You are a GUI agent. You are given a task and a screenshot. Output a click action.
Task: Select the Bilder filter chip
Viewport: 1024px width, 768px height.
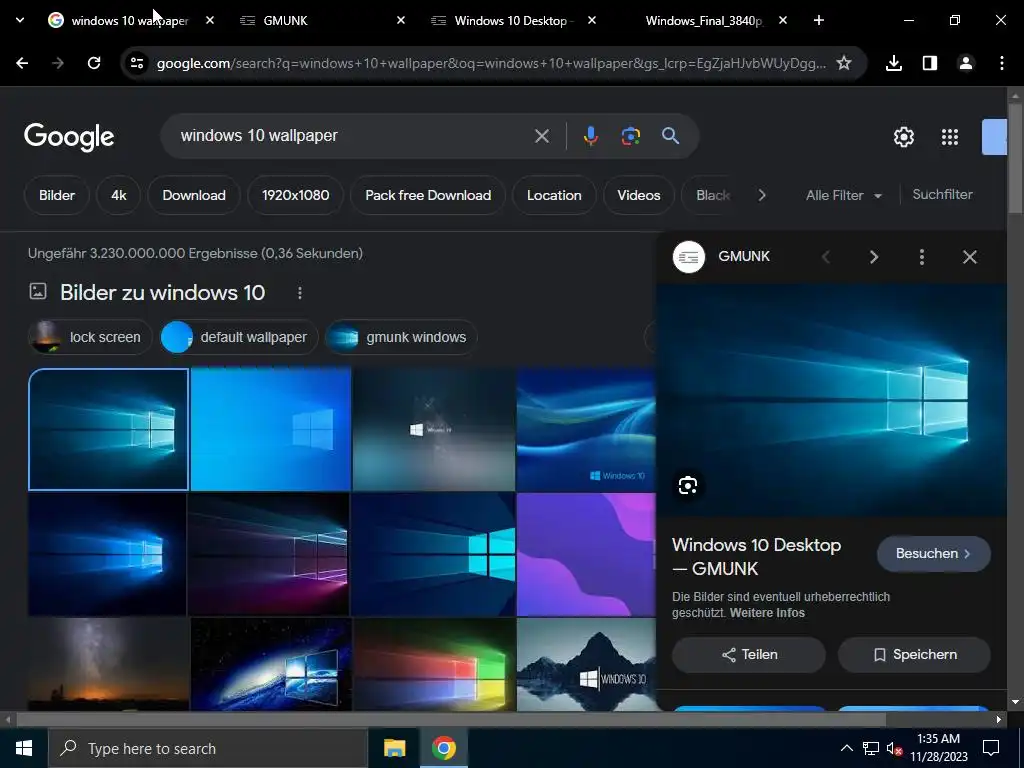coord(57,195)
